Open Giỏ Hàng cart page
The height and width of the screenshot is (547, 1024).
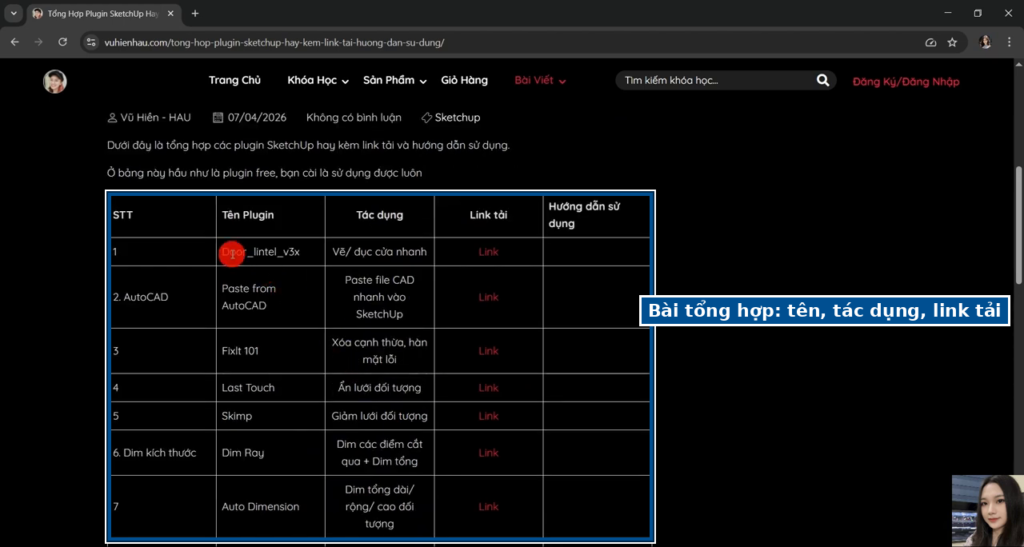[464, 80]
